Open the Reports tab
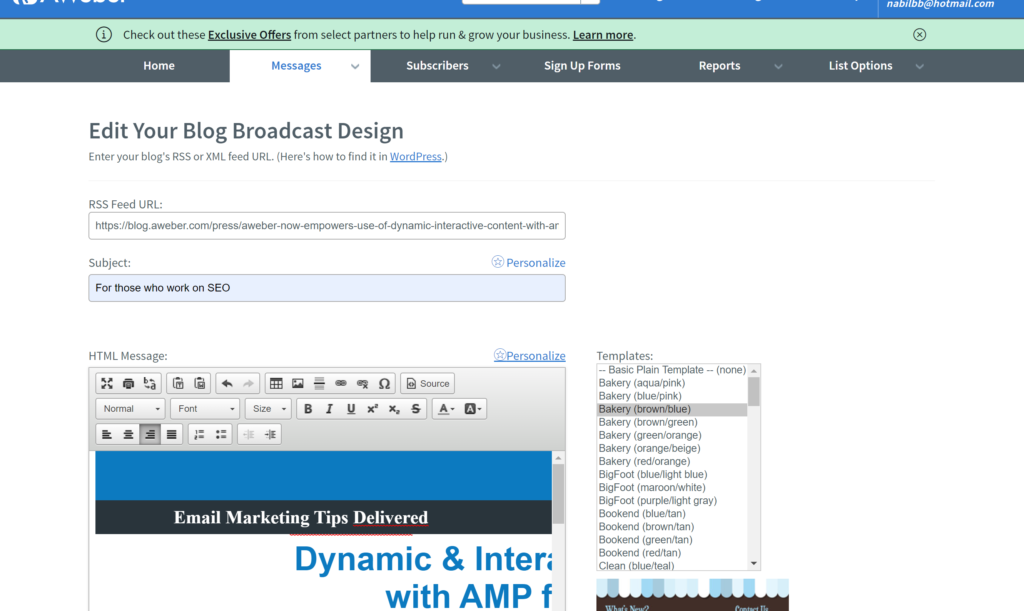This screenshot has height=611, width=1024. click(x=719, y=65)
